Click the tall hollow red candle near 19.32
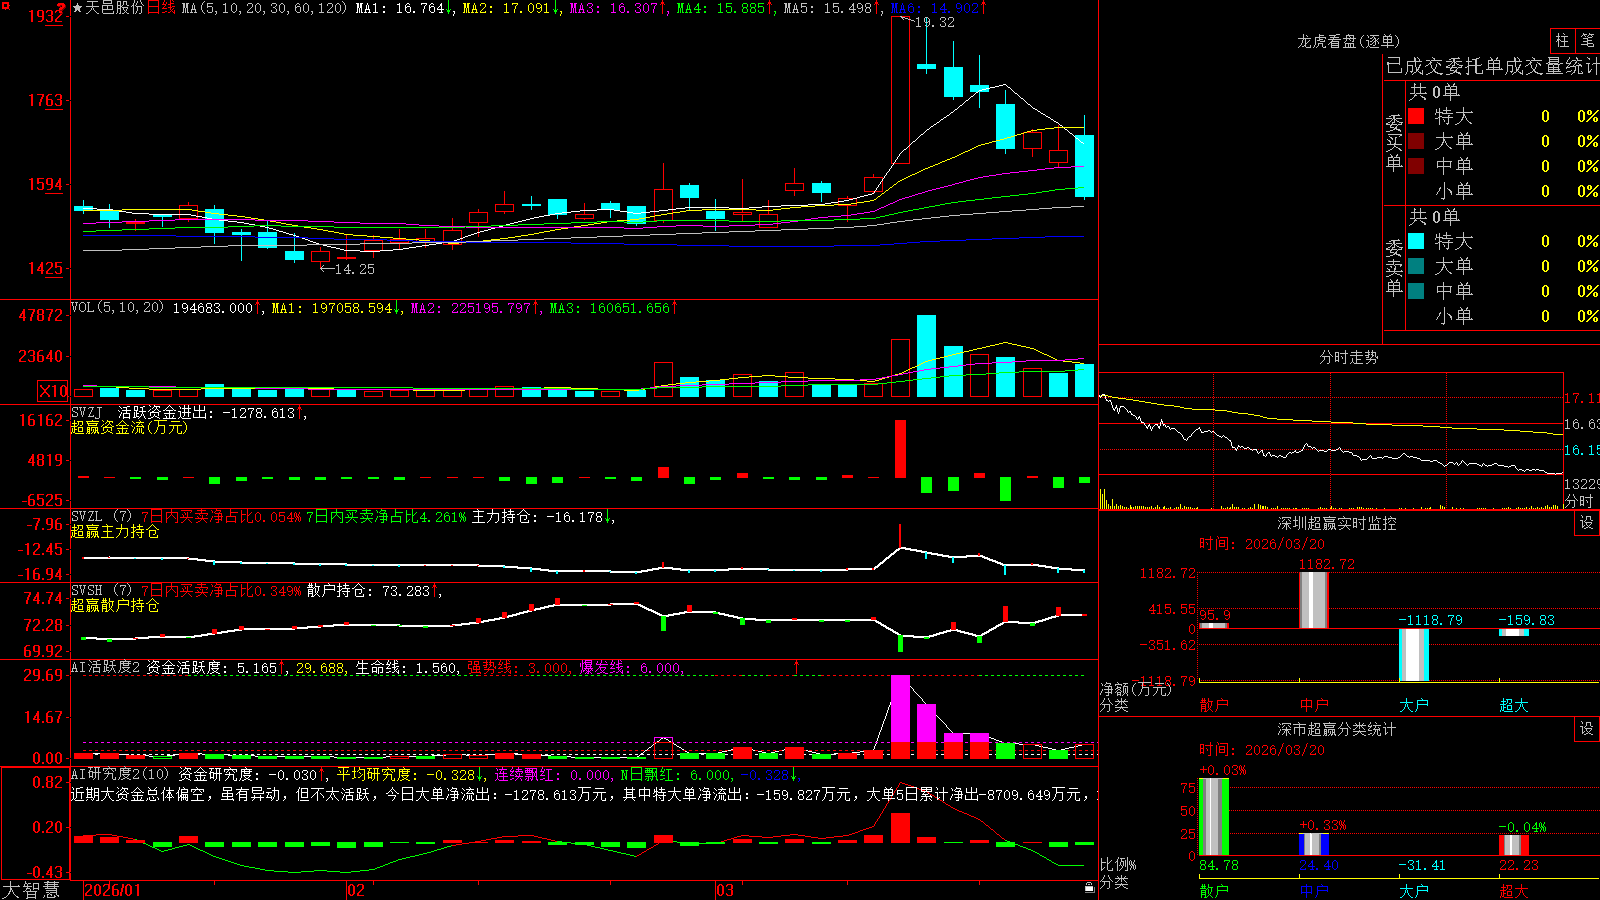Image resolution: width=1600 pixels, height=900 pixels. click(x=900, y=90)
